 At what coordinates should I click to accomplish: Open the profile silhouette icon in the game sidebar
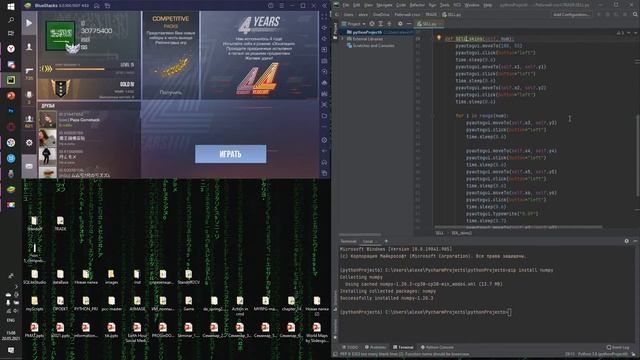(x=29, y=47)
